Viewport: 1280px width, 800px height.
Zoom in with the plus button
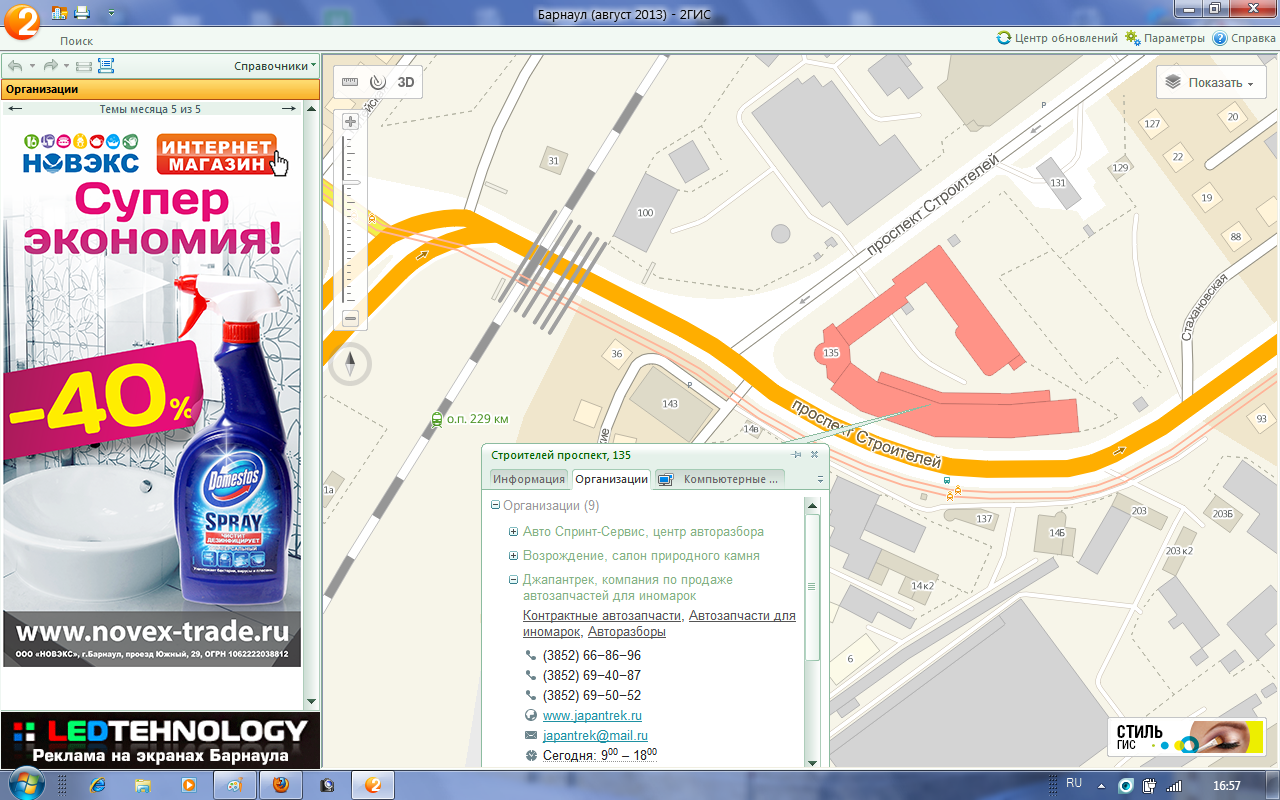click(350, 122)
